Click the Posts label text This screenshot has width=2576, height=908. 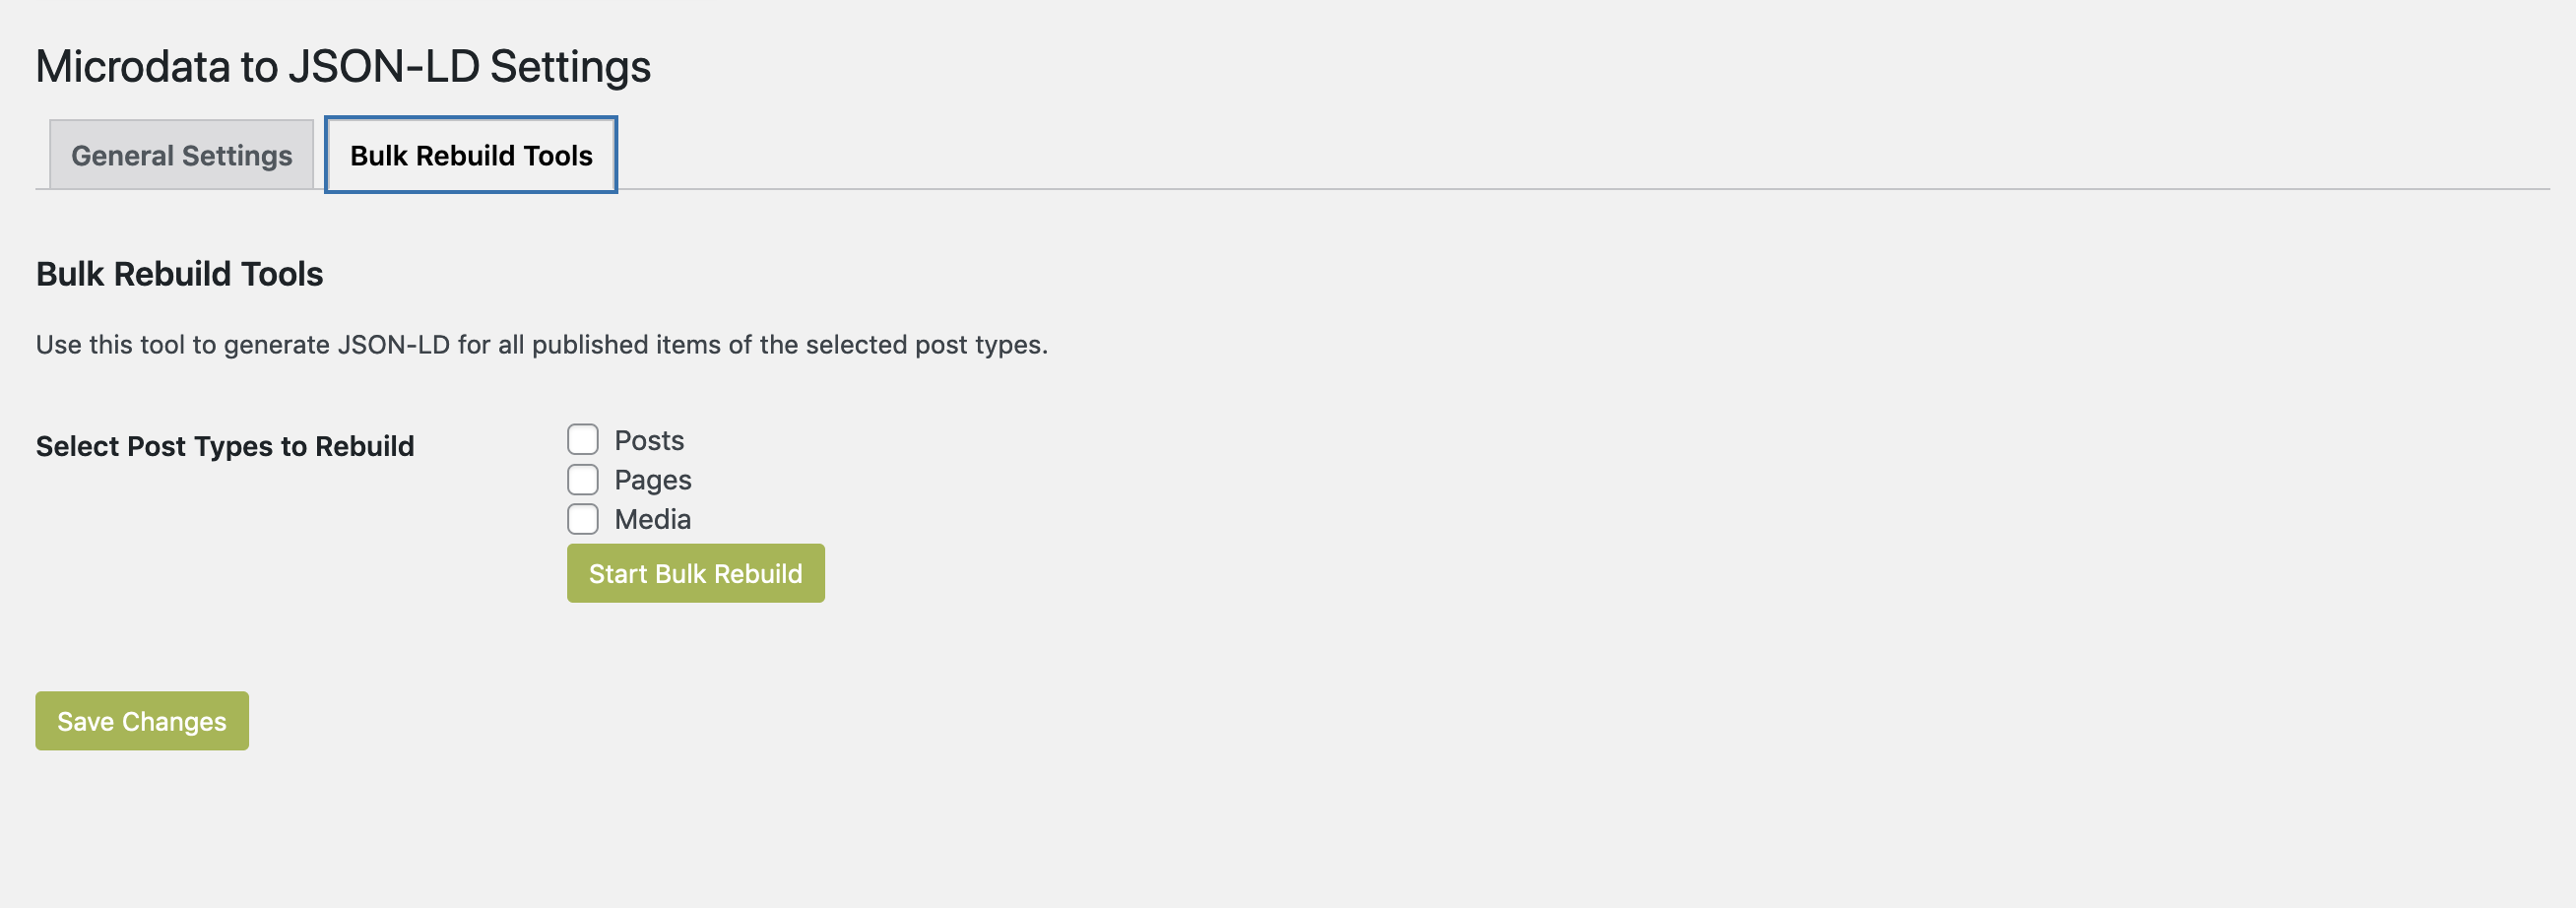tap(649, 440)
